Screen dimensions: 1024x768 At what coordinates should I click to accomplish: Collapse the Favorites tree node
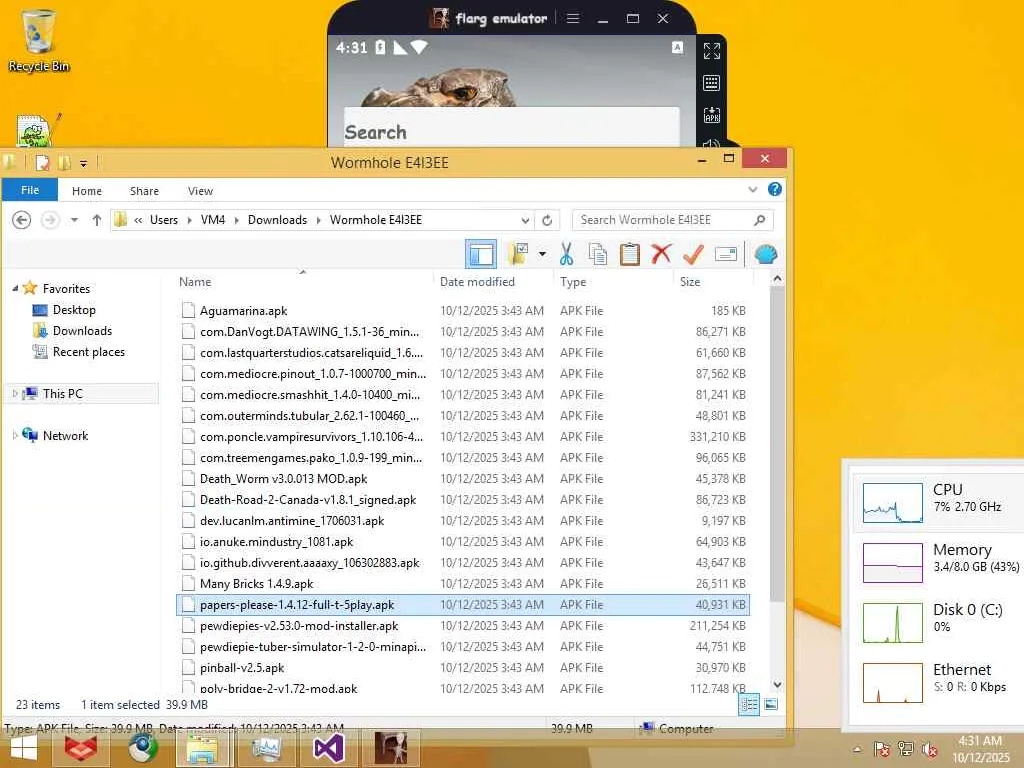coord(15,288)
